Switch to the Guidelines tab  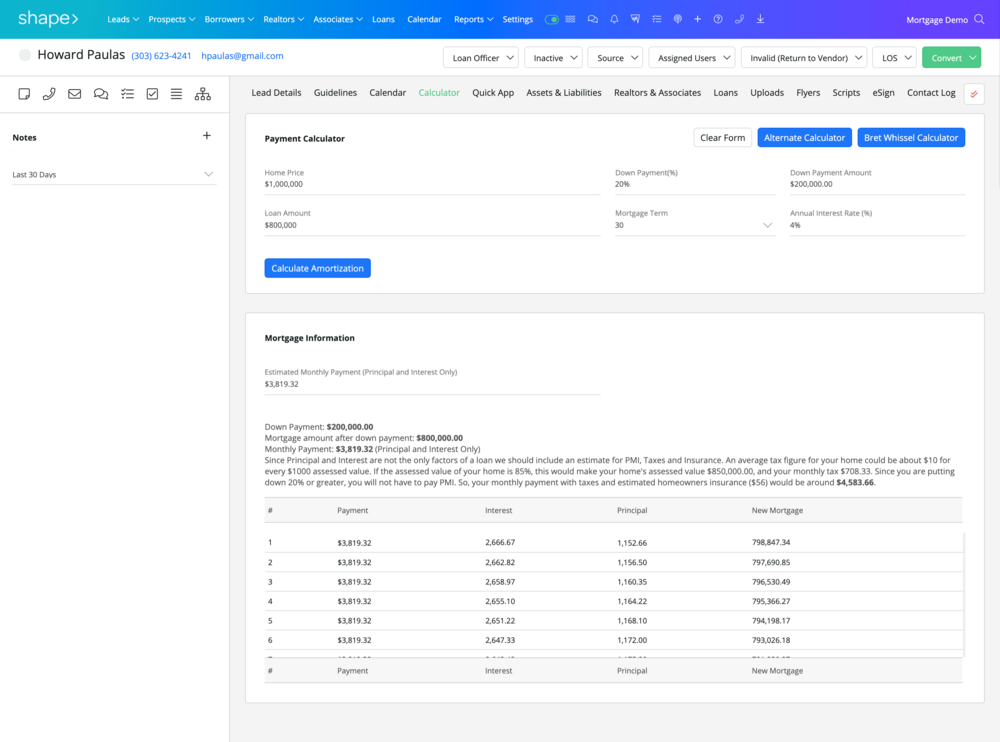[335, 93]
